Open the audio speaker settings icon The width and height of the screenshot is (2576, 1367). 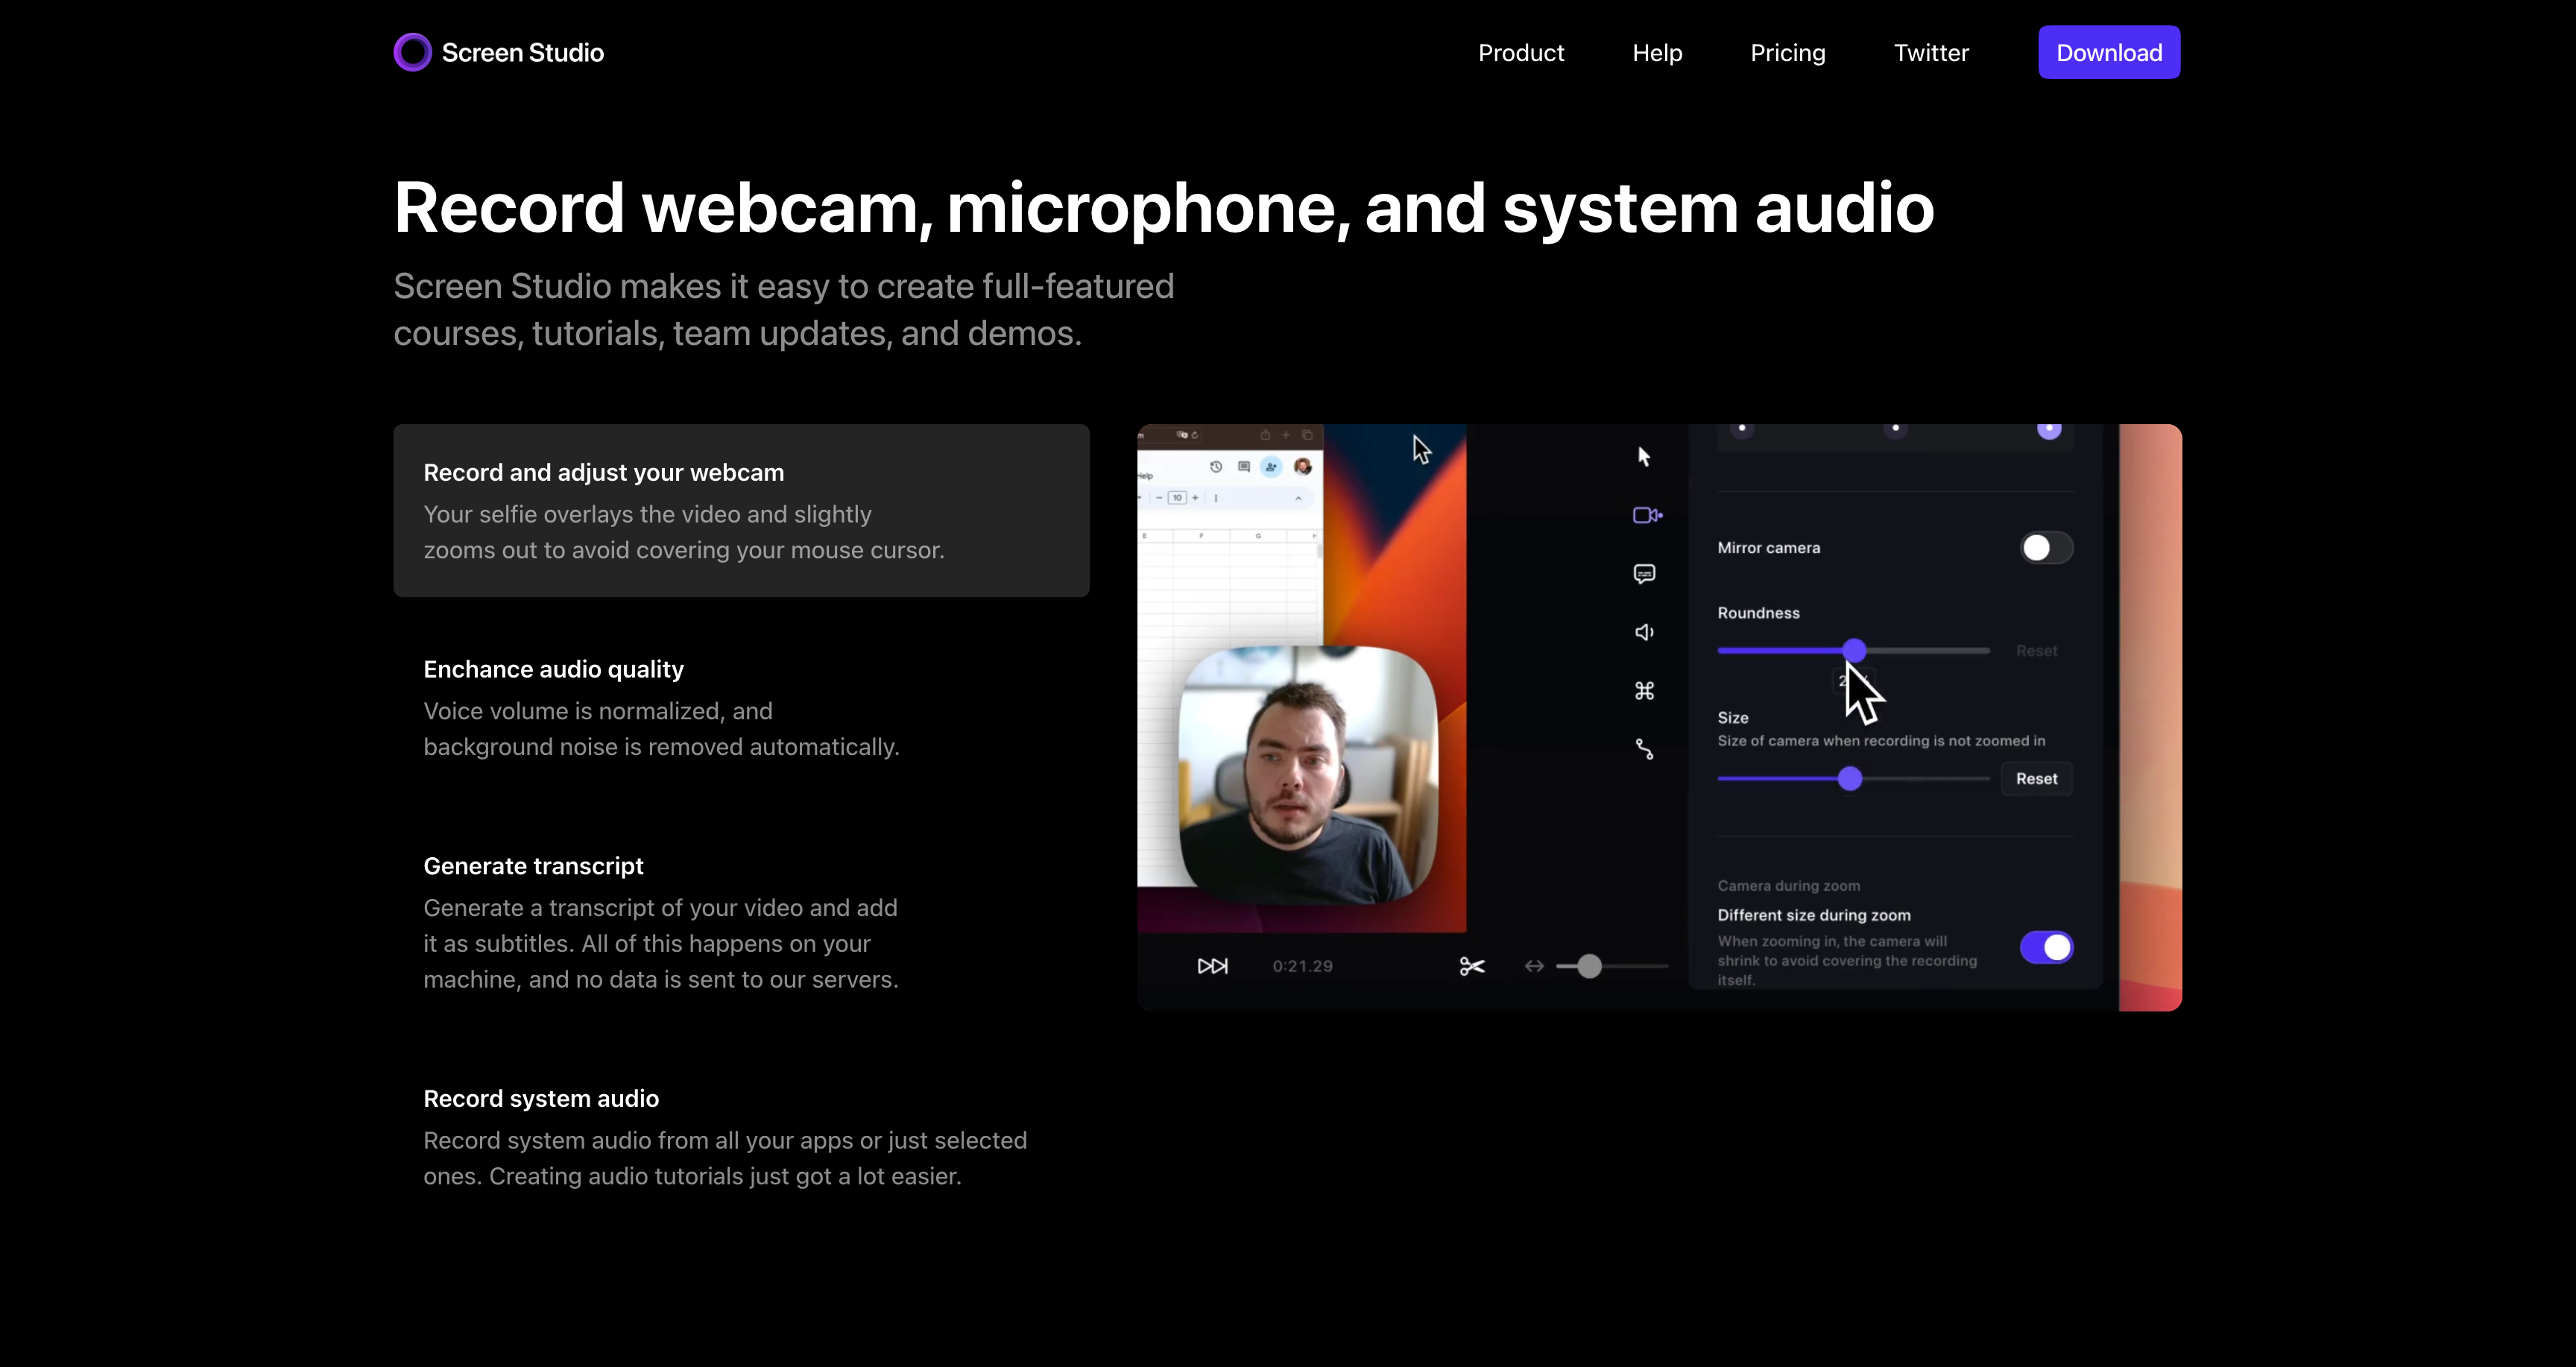click(x=1644, y=632)
